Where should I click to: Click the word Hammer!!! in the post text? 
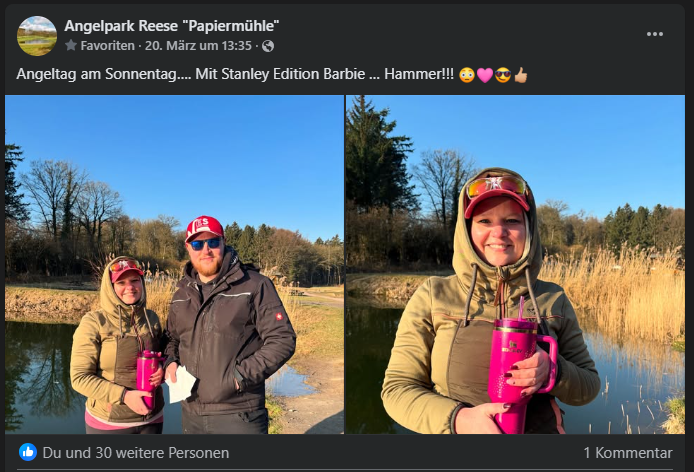[419, 74]
